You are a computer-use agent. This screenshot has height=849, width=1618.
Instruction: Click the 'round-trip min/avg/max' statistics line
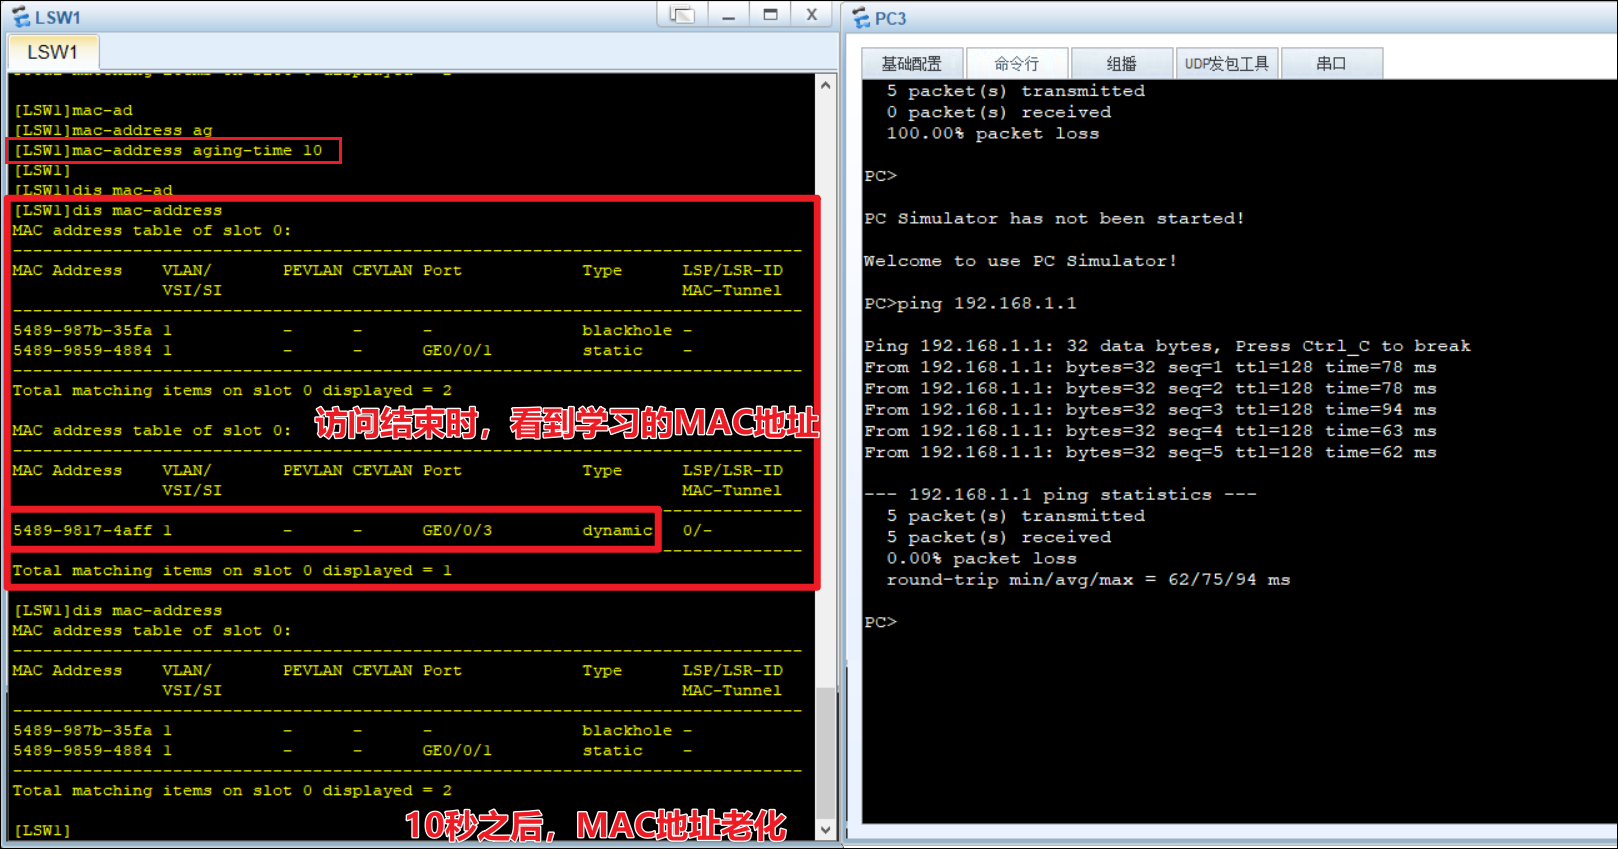pyautogui.click(x=1088, y=579)
